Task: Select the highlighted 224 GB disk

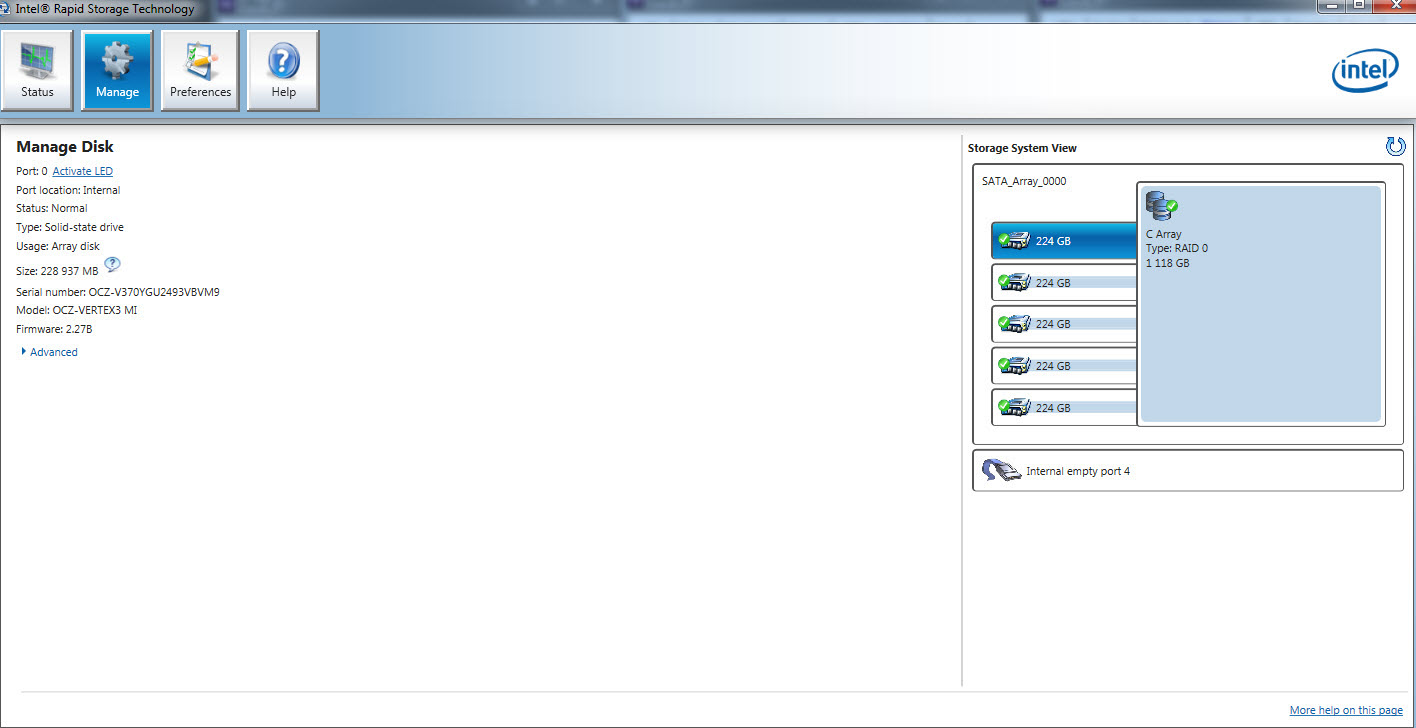Action: 1064,241
